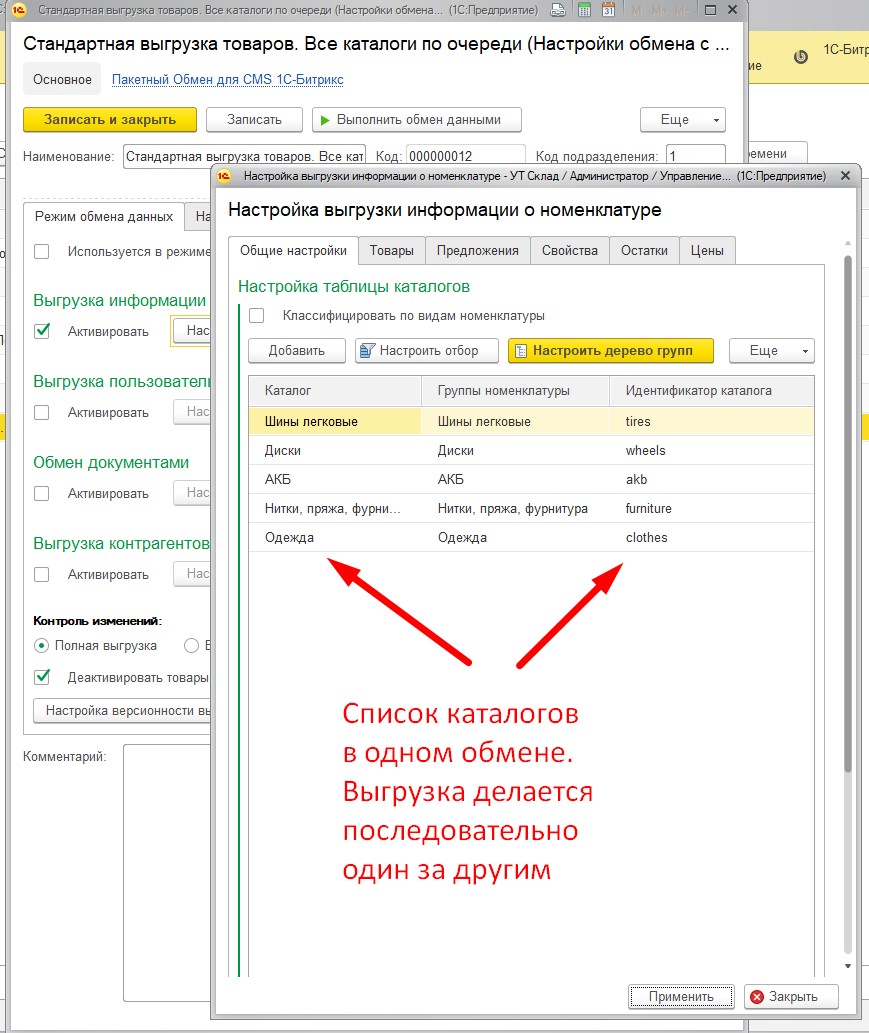Select the Полная выгрузка radio button
Viewport: 869px width, 1033px height.
pos(42,646)
